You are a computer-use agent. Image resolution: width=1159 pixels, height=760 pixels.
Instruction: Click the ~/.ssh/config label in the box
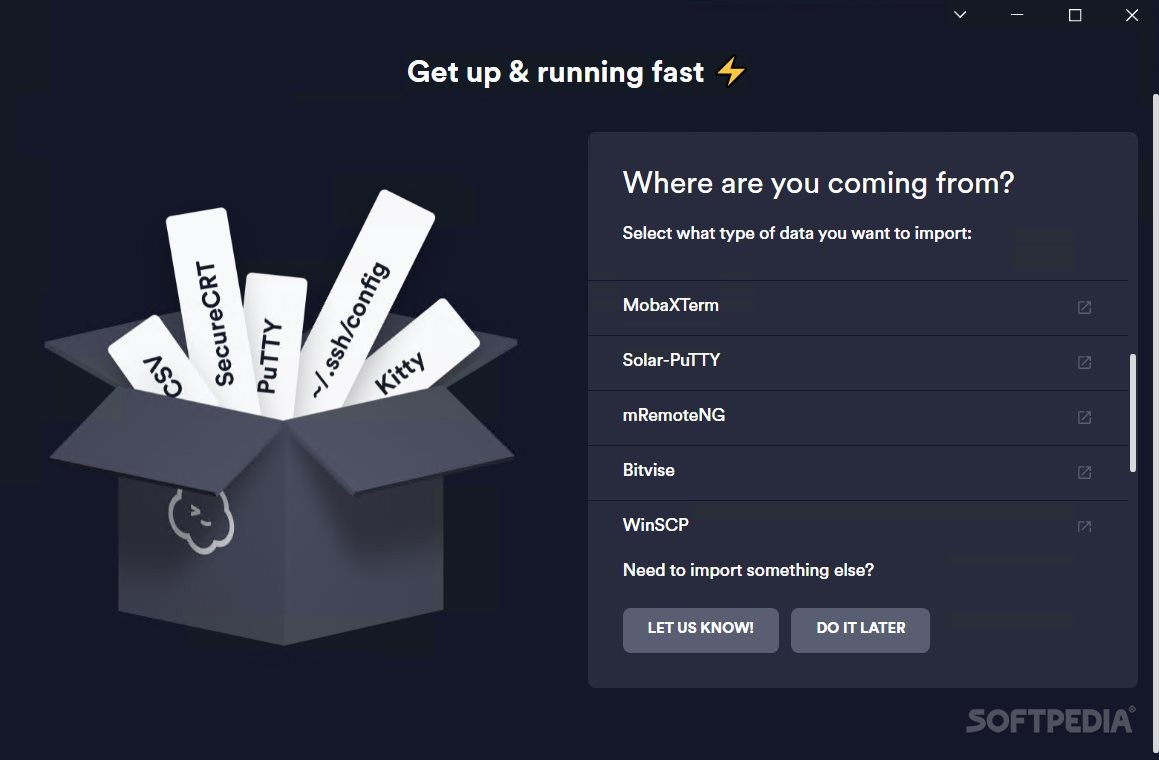point(350,329)
